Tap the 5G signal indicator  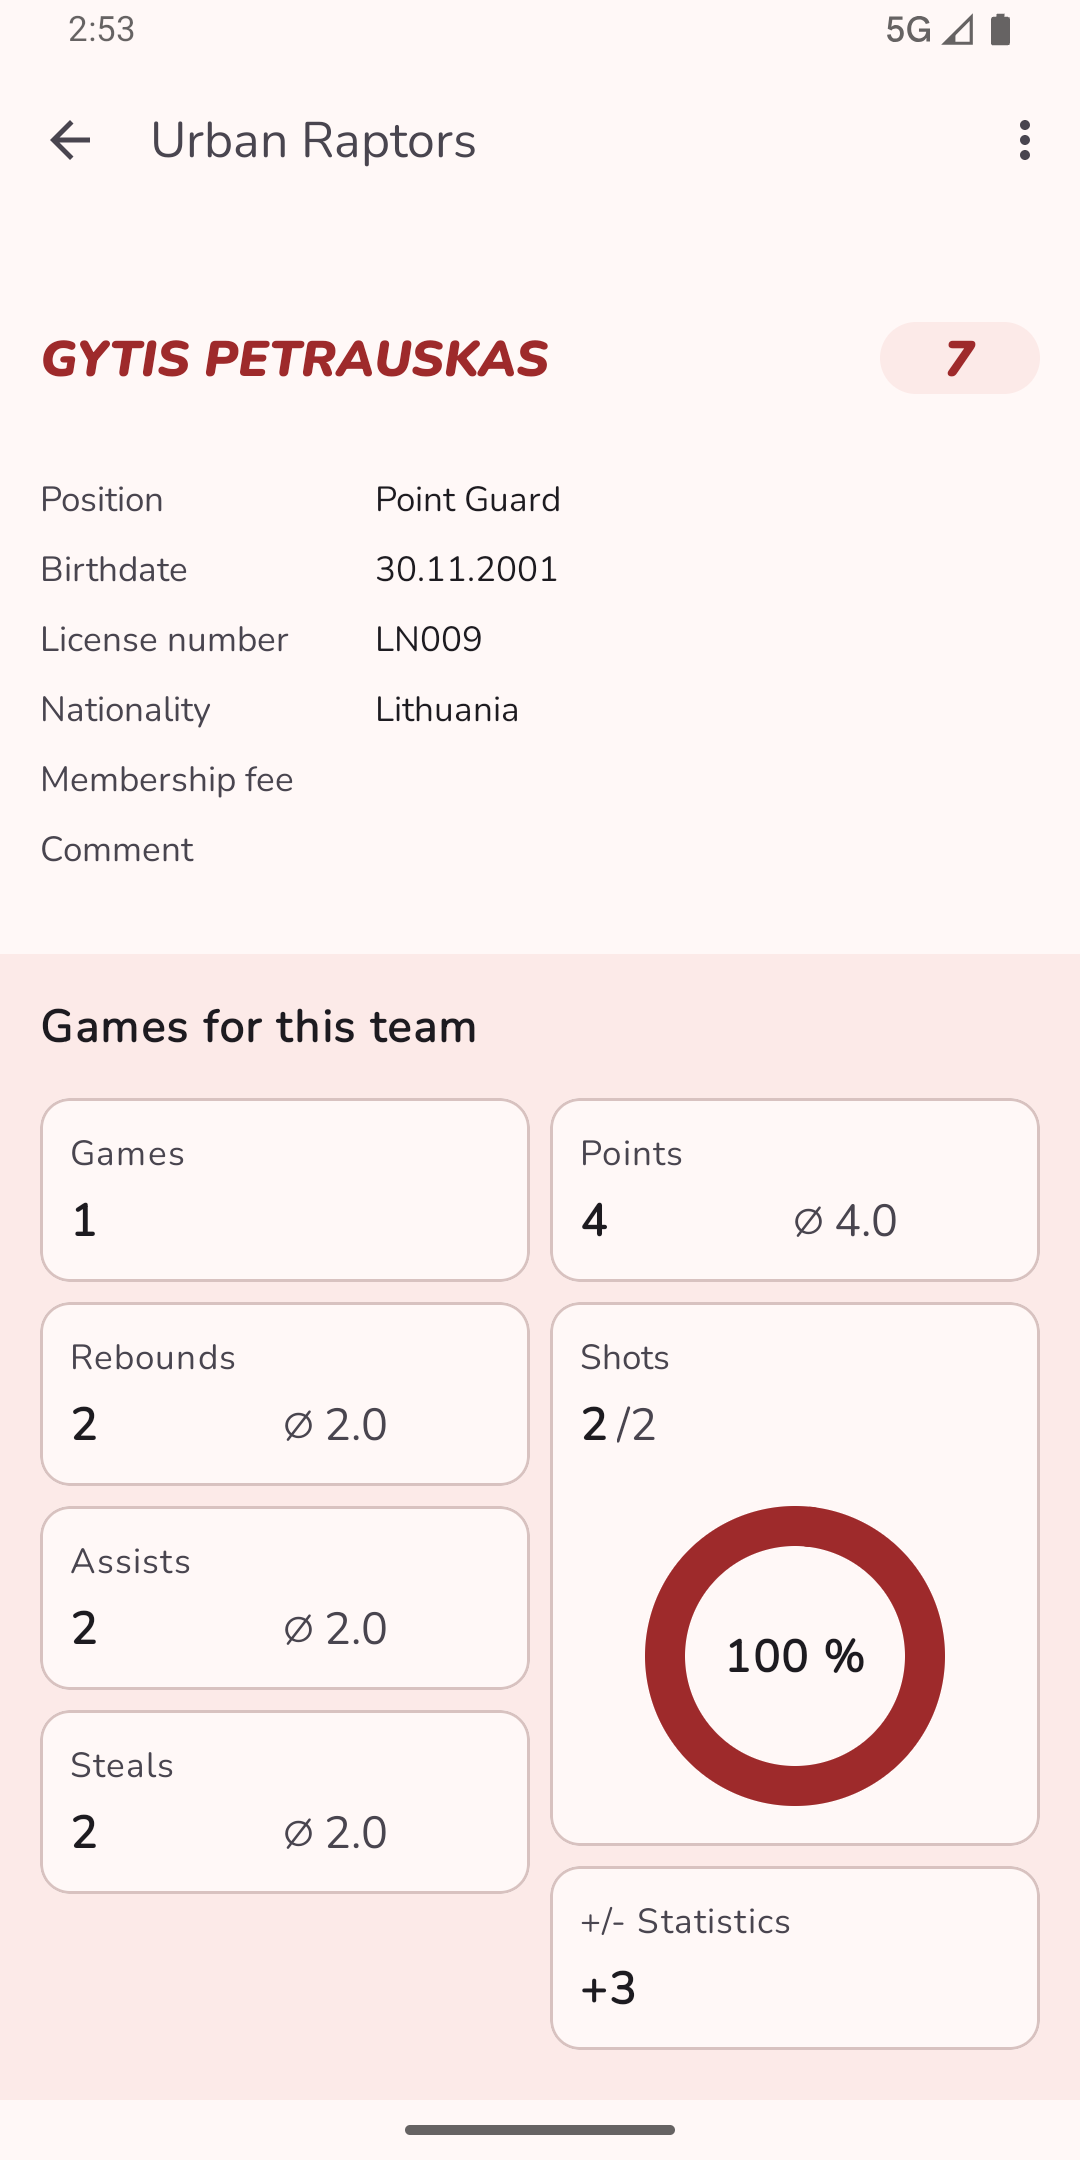tap(908, 30)
